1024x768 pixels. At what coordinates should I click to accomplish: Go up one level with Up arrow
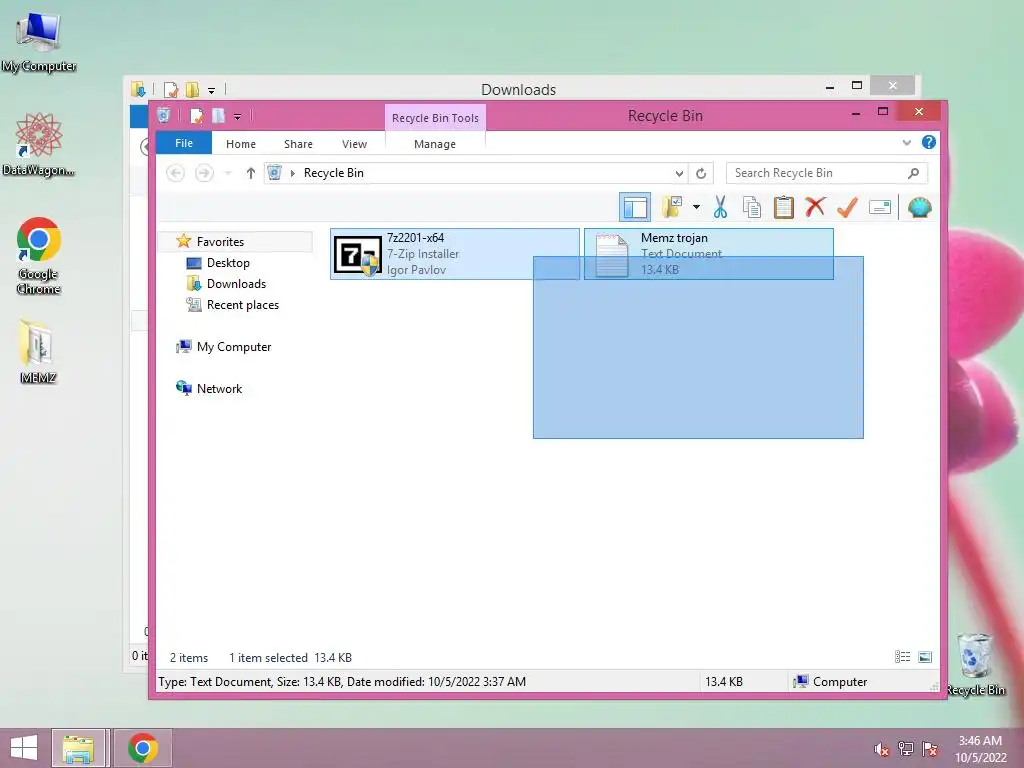click(x=250, y=173)
